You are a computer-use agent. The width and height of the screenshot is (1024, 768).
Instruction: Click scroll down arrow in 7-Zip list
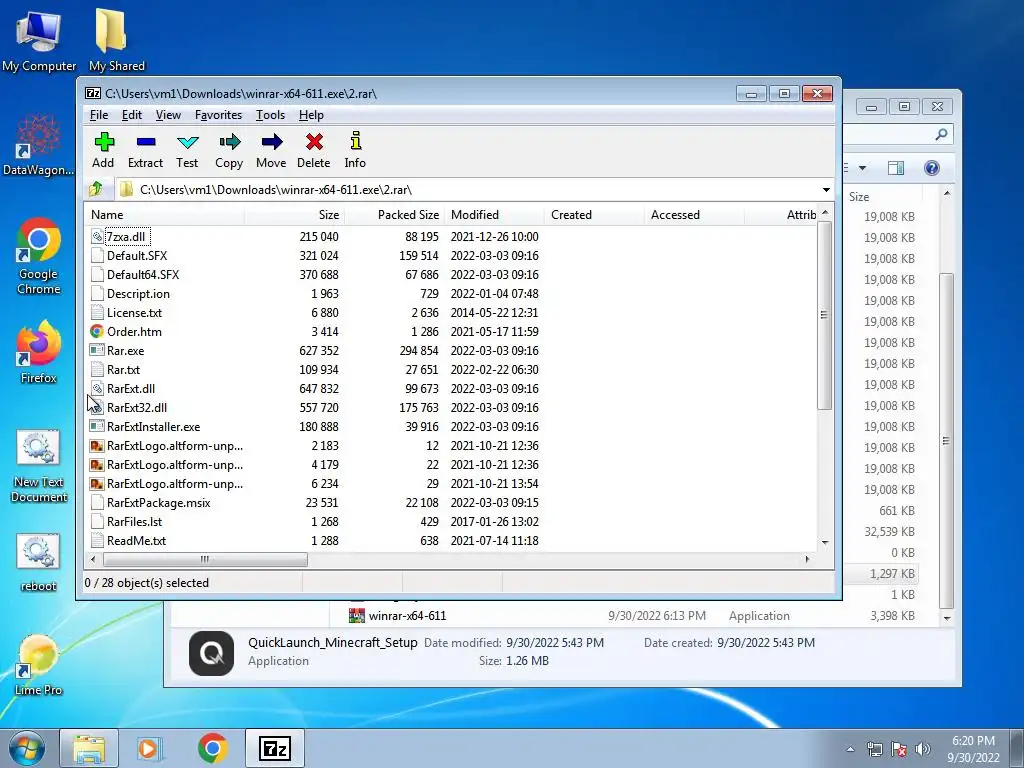point(825,542)
